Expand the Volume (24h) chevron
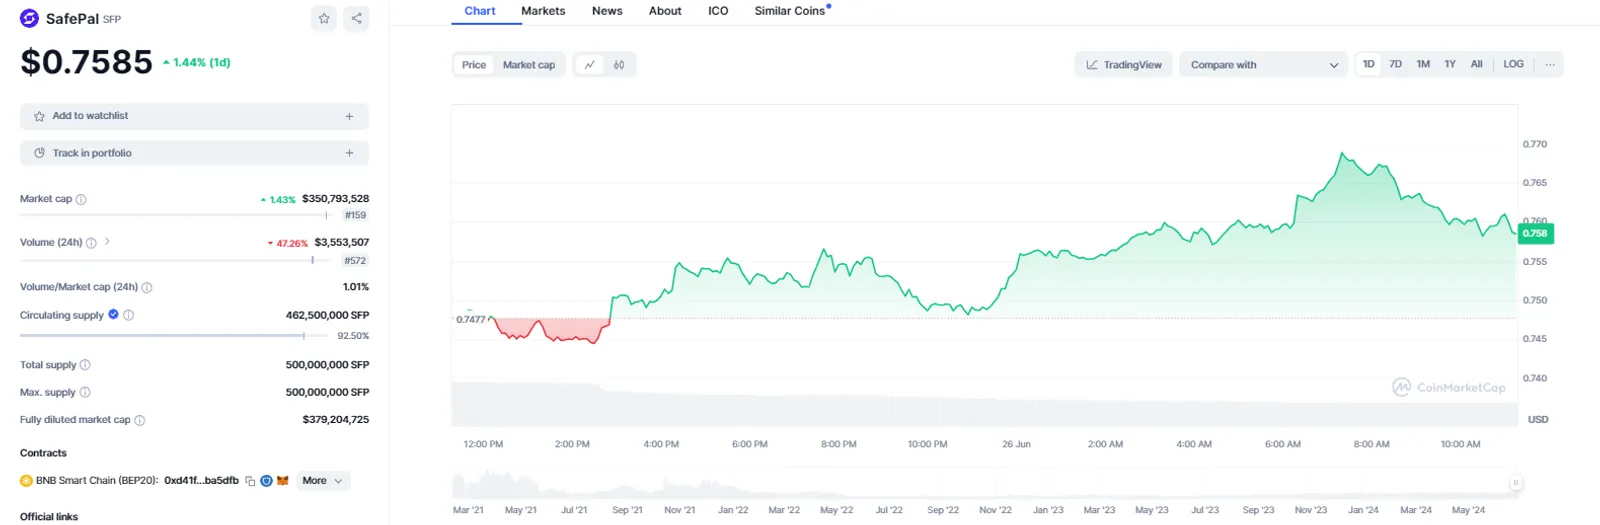Image resolution: width=1600 pixels, height=525 pixels. [x=107, y=242]
